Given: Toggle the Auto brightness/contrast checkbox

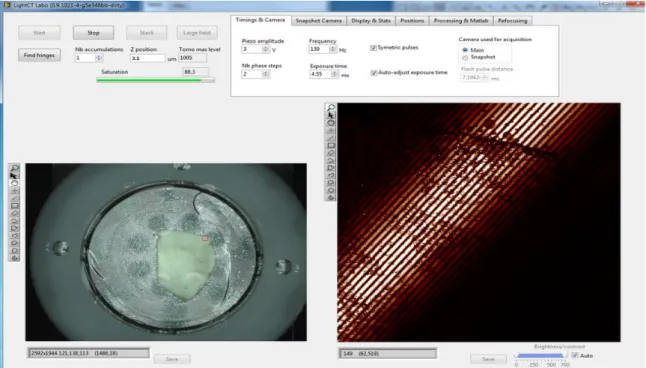Looking at the screenshot, I should (x=575, y=355).
